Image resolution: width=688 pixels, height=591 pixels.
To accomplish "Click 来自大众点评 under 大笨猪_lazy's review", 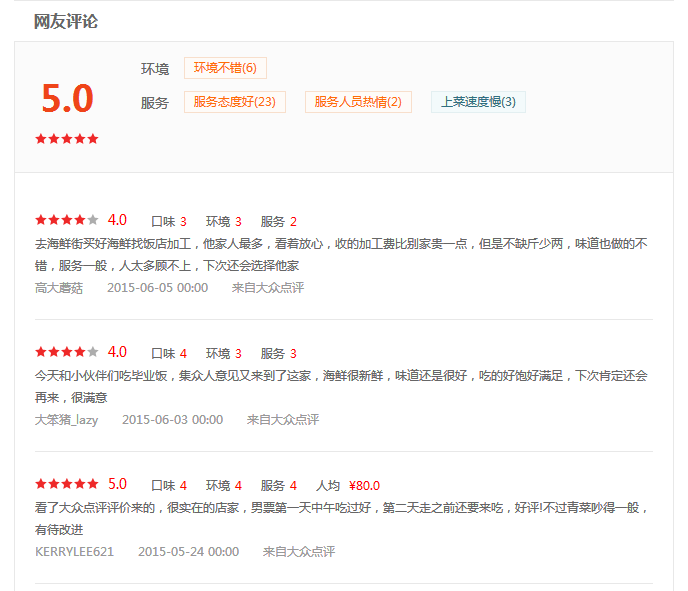I will coord(283,420).
